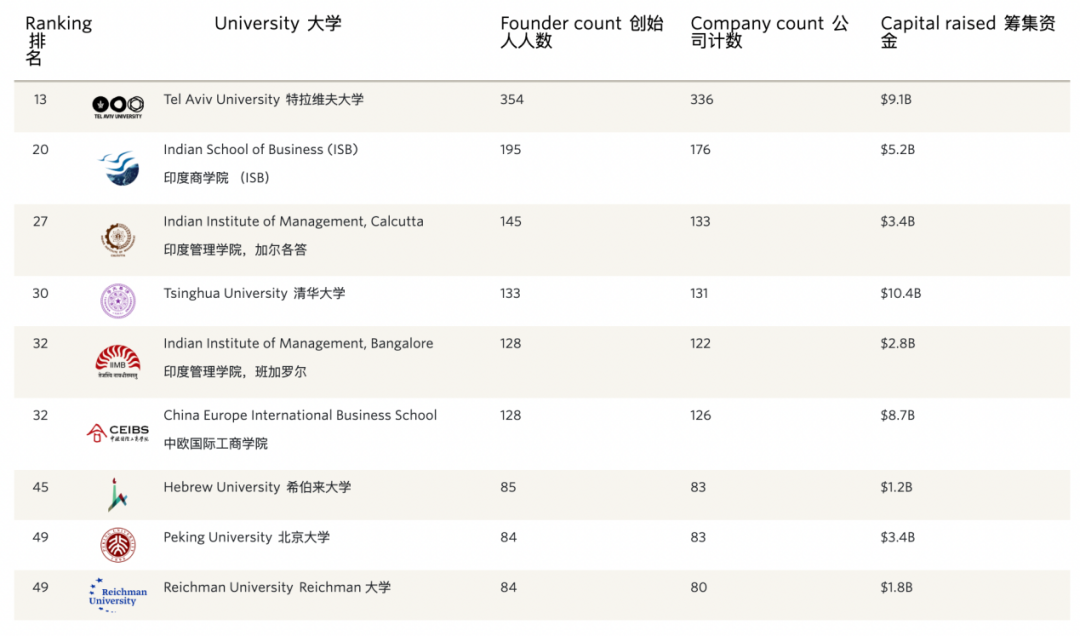The image size is (1080, 636).
Task: Click founder count 195
Action: coord(510,150)
